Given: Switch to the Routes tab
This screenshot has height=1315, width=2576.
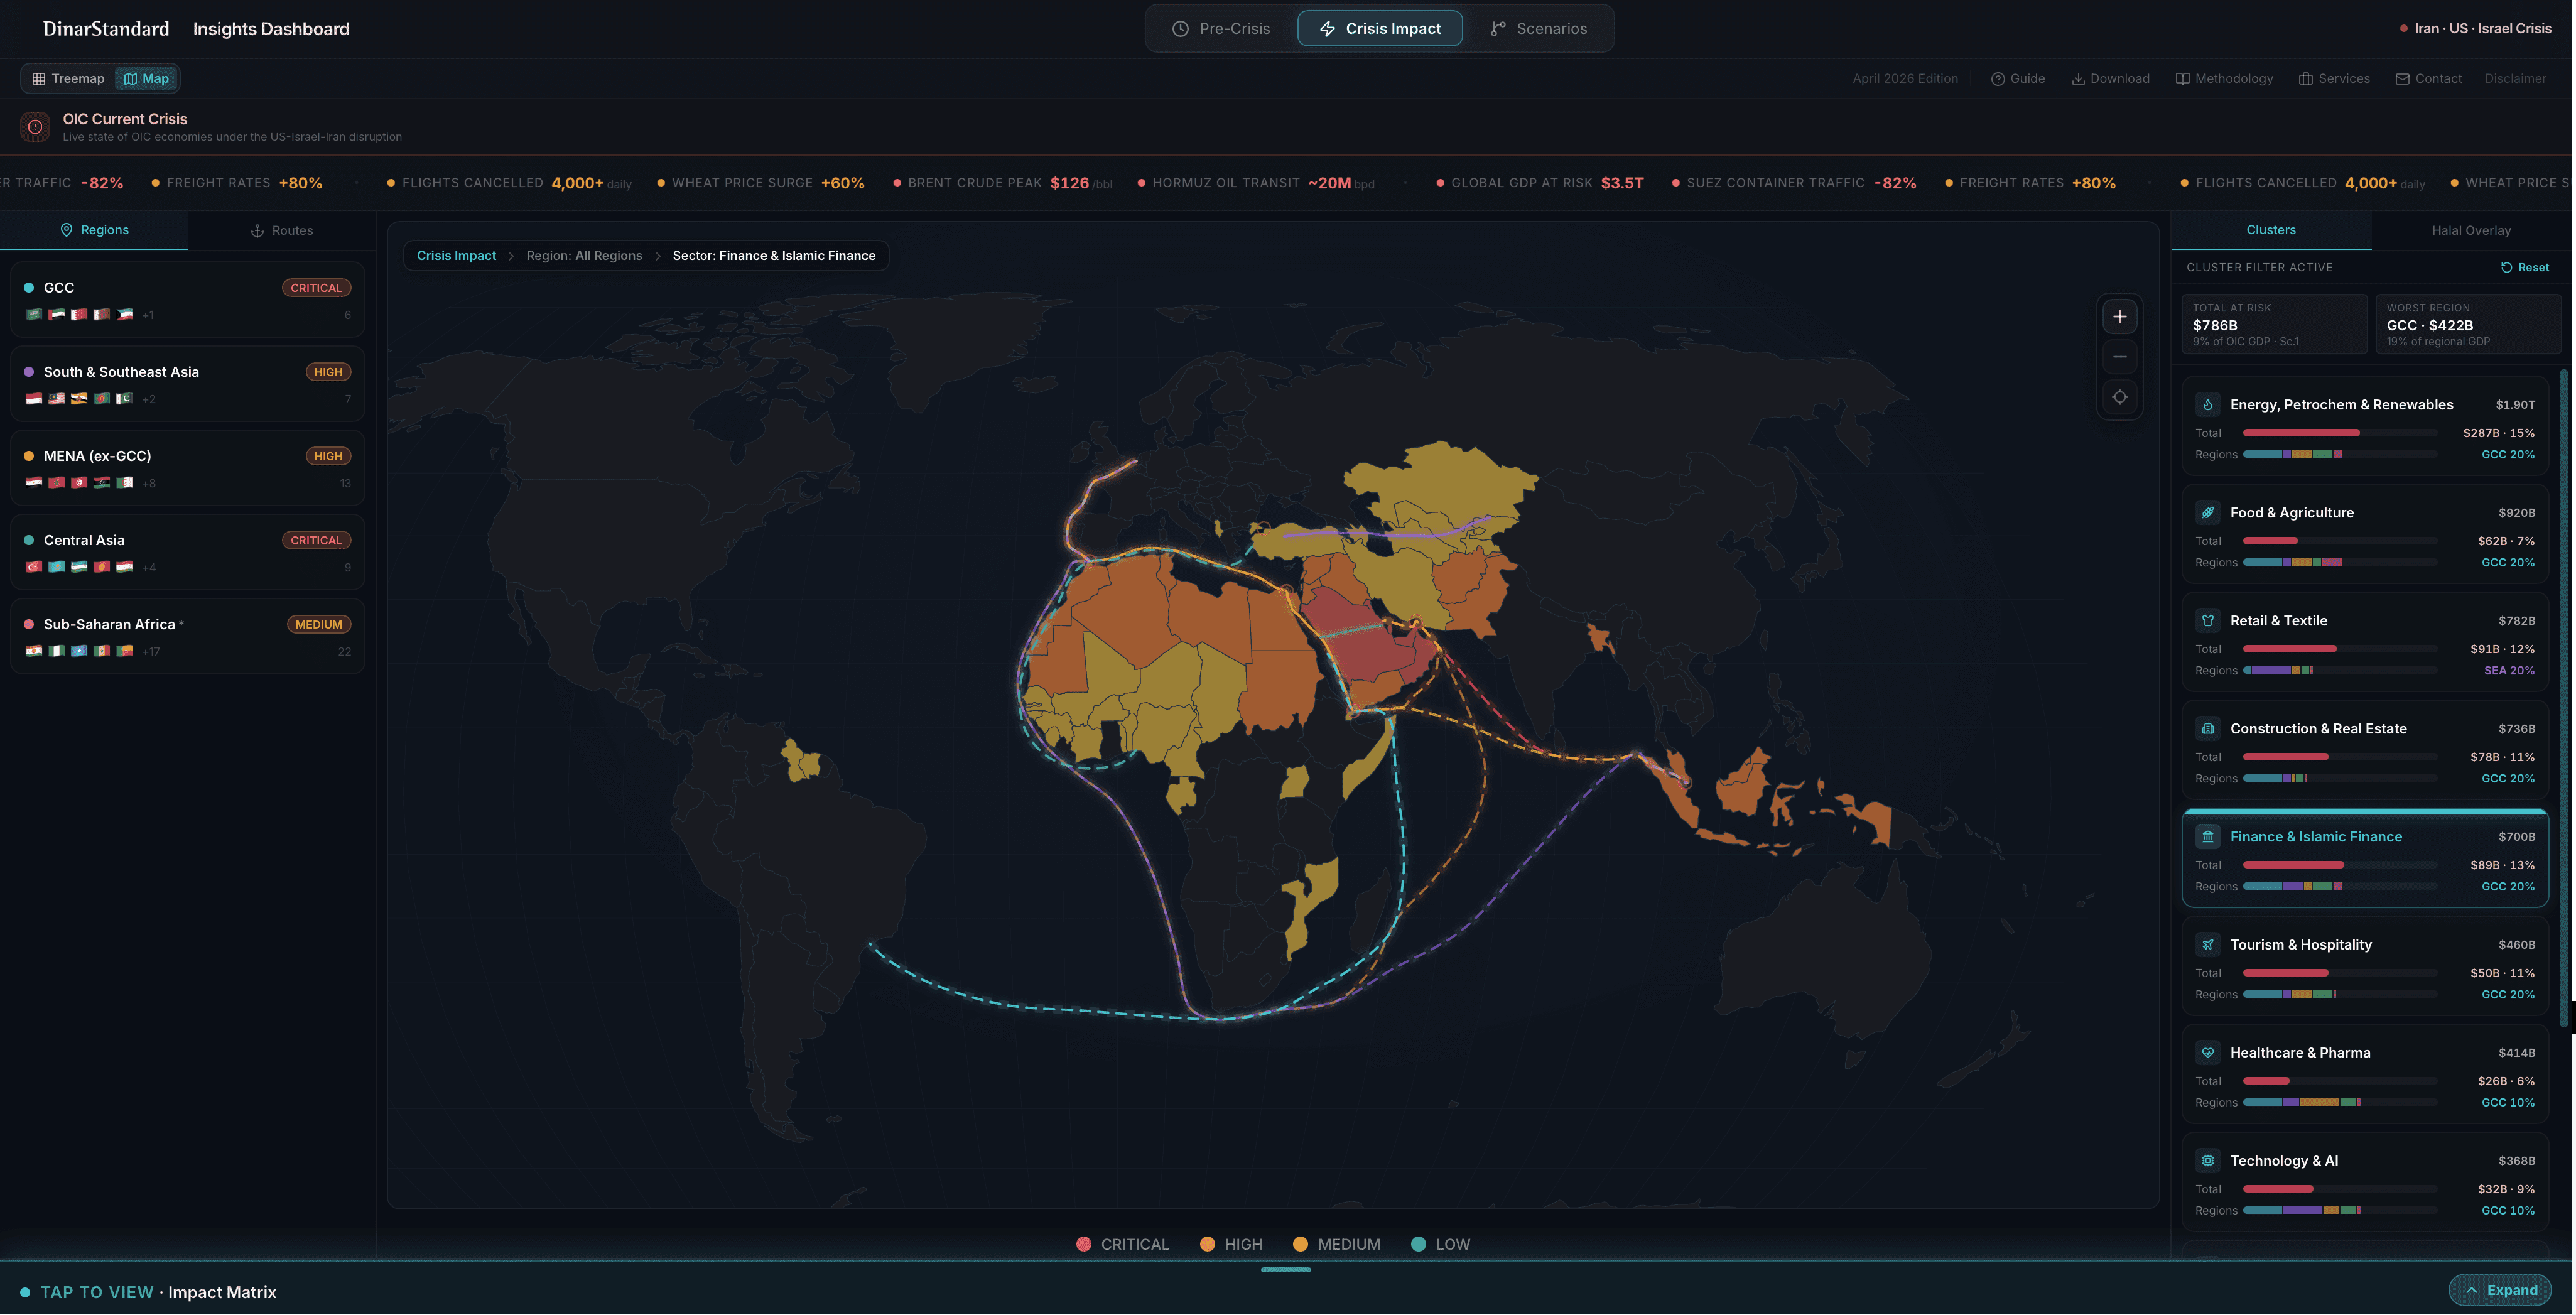Looking at the screenshot, I should [x=281, y=231].
